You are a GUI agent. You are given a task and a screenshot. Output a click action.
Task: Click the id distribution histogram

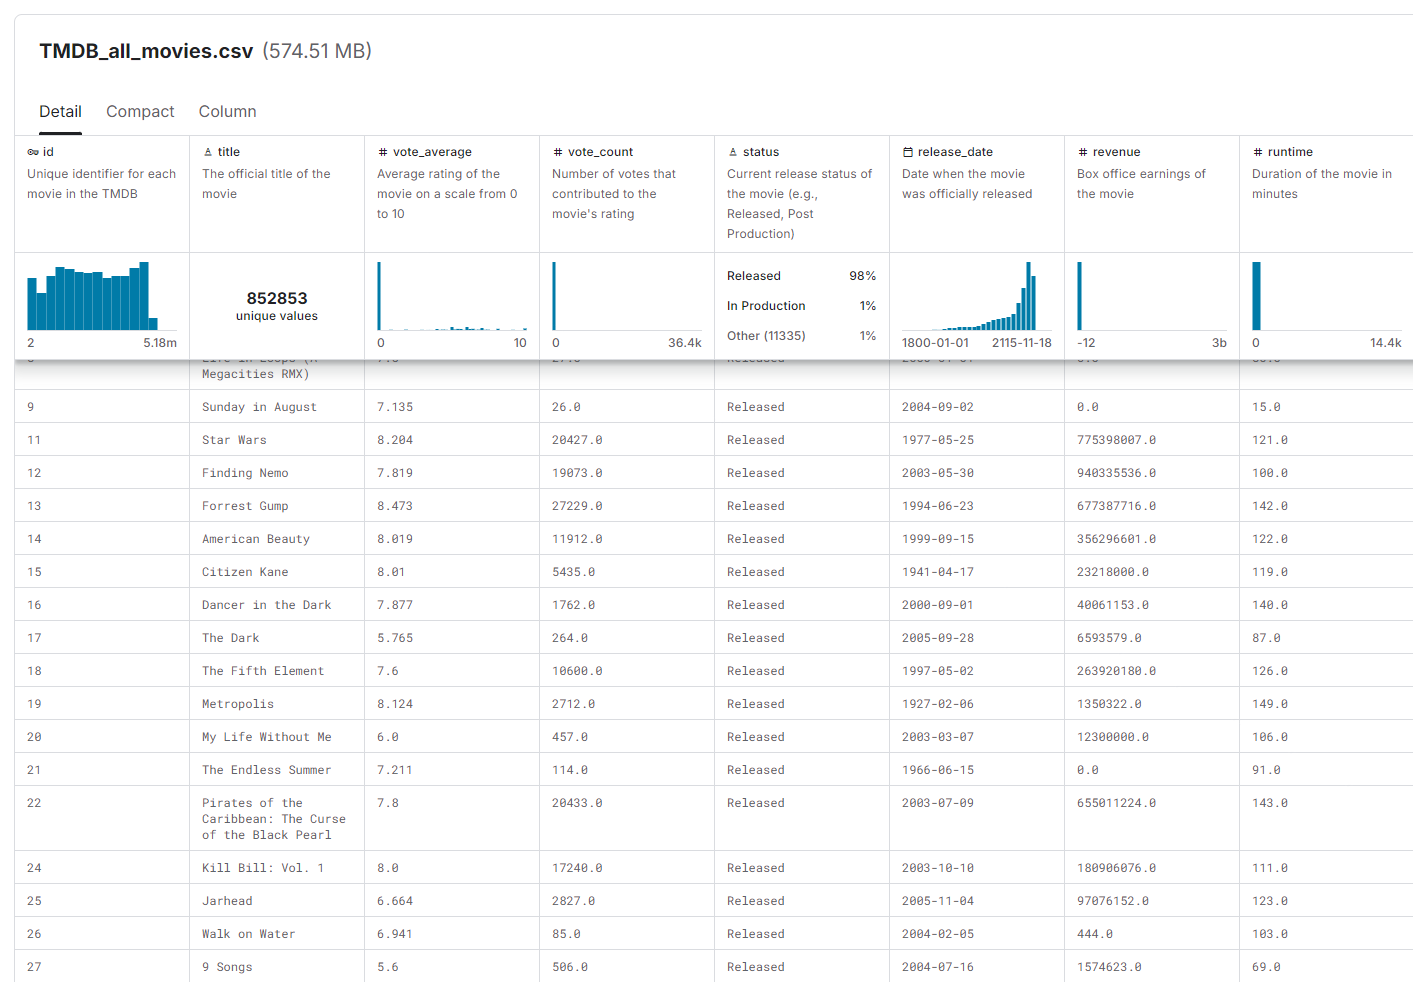pyautogui.click(x=102, y=296)
